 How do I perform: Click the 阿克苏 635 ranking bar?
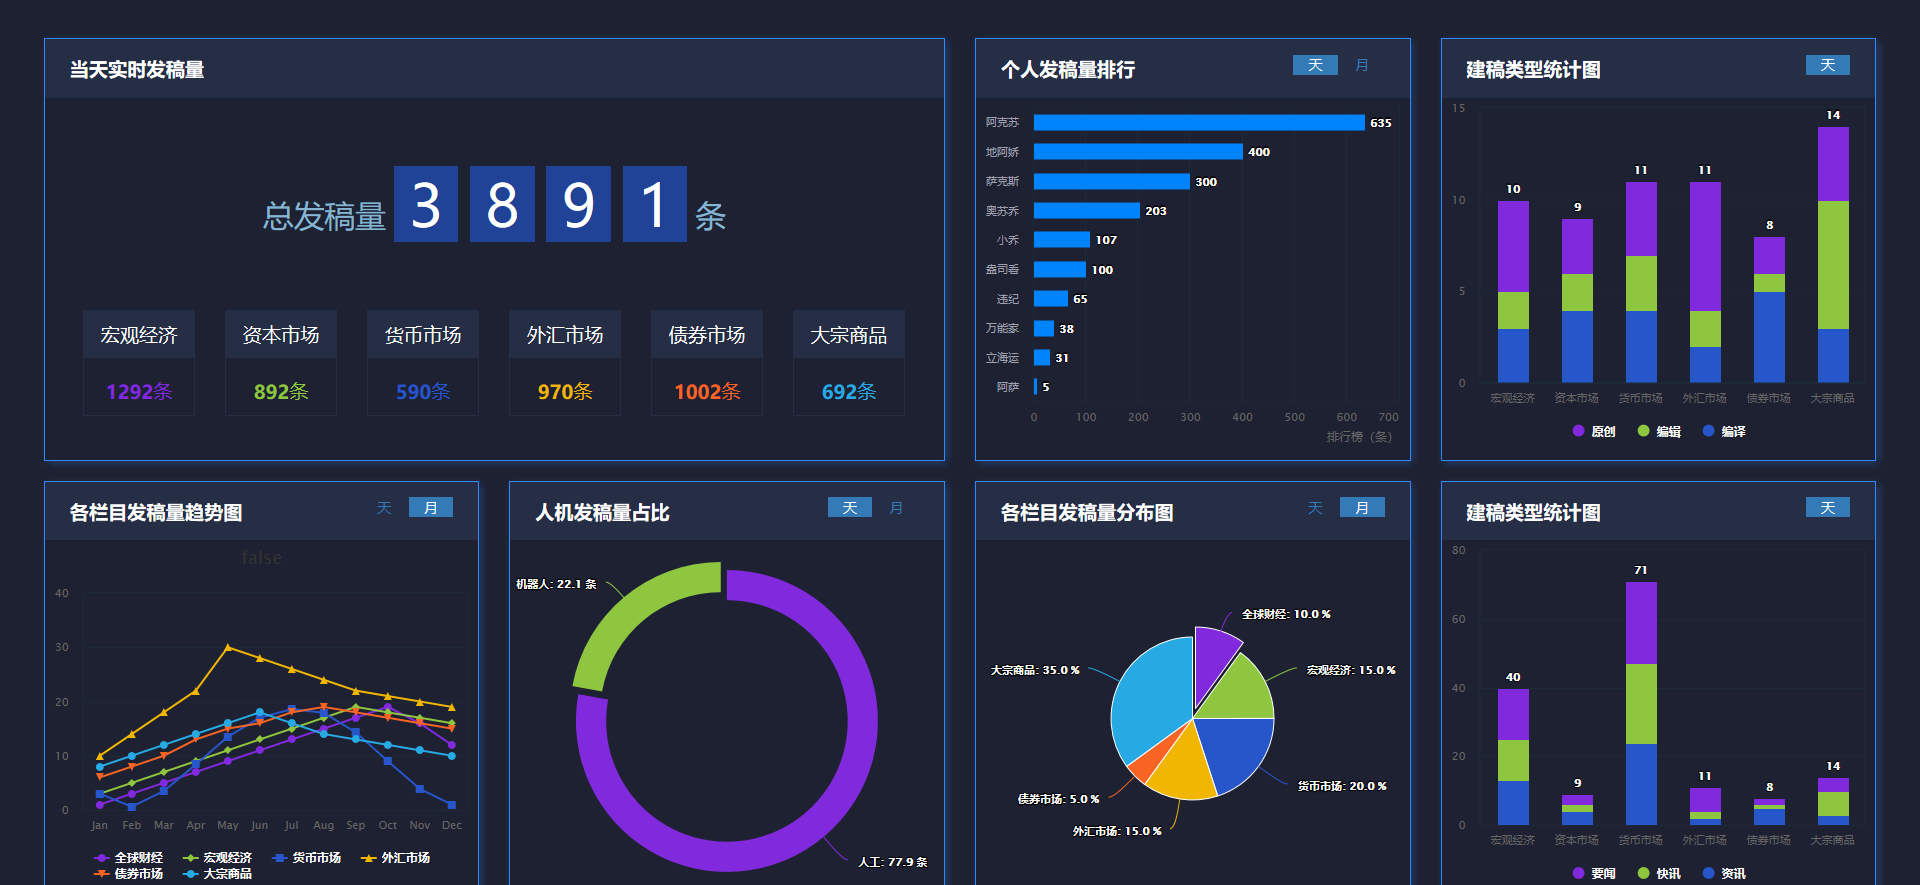(1198, 122)
